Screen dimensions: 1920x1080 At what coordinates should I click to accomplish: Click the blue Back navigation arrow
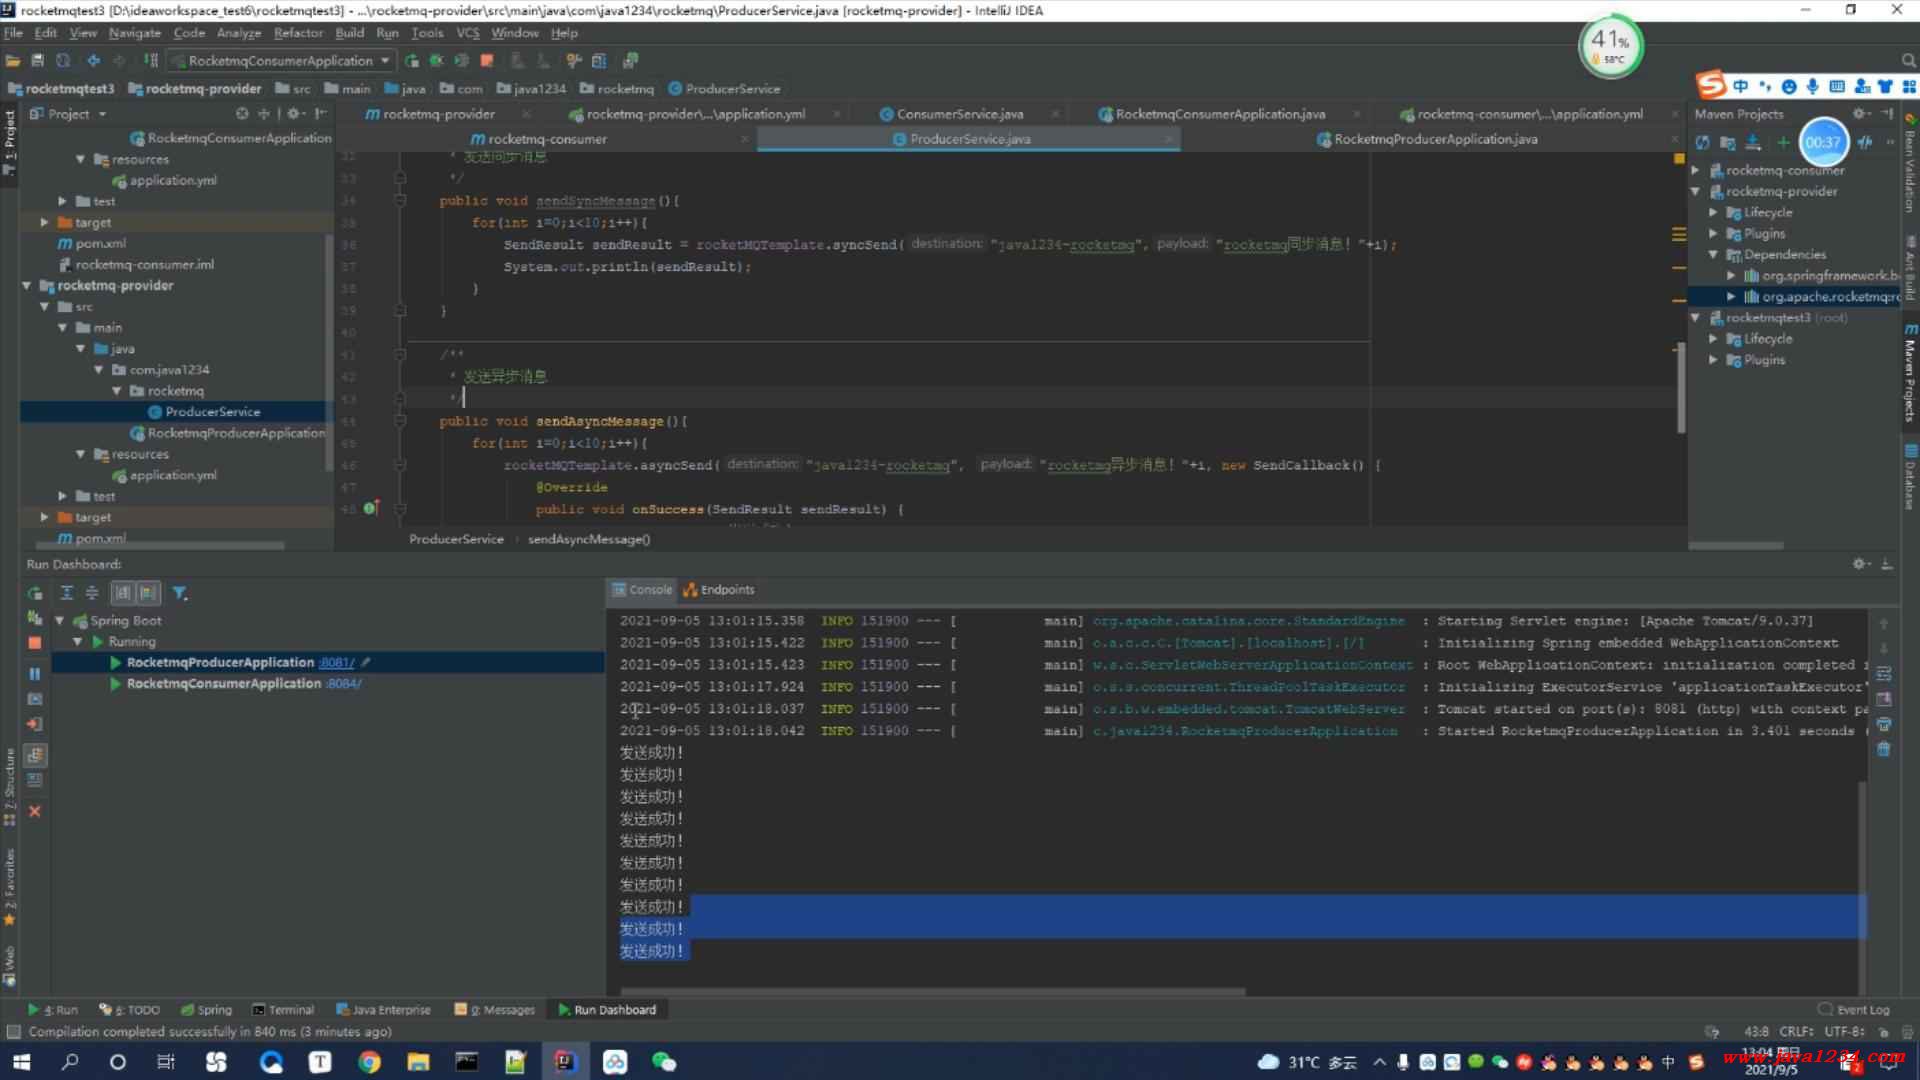coord(93,61)
